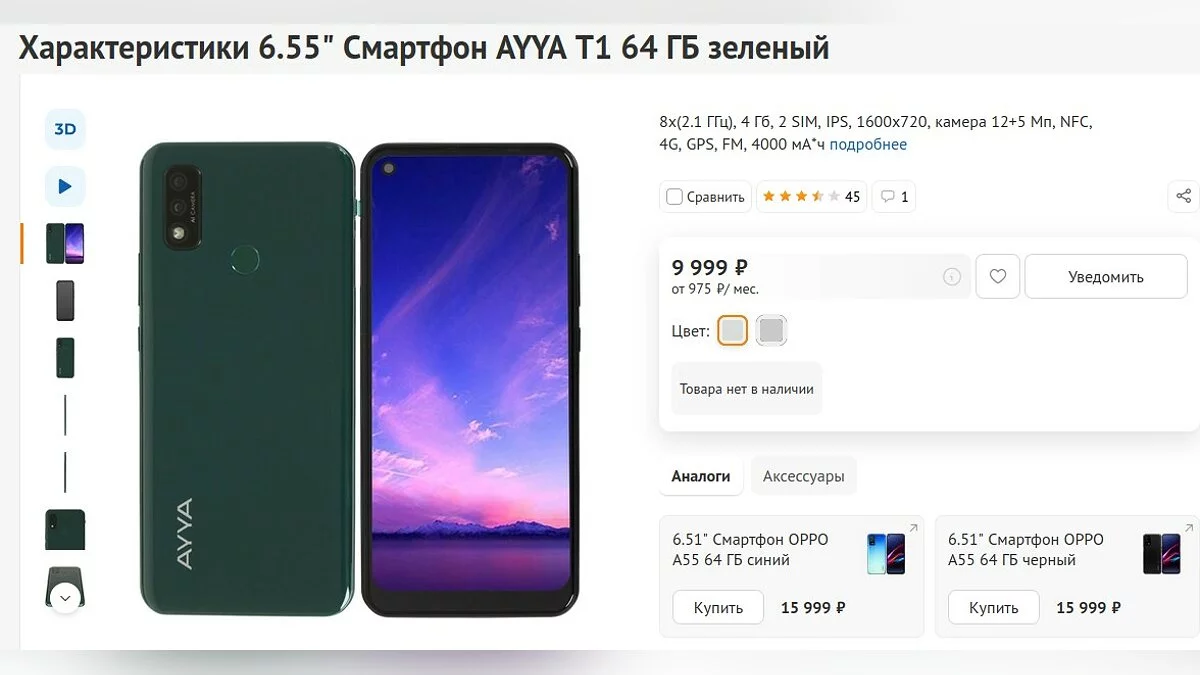Open the 3D view of the phone
Image resolution: width=1200 pixels, height=675 pixels.
(x=65, y=129)
